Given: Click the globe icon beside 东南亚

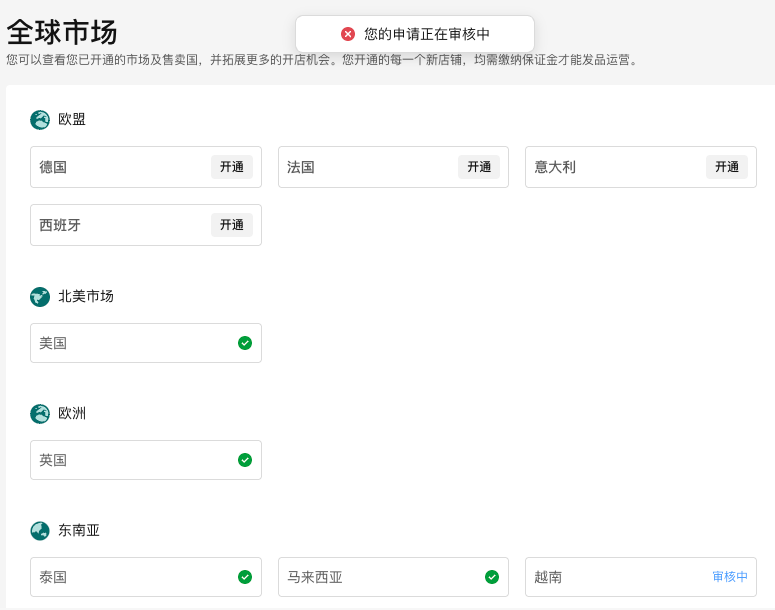Looking at the screenshot, I should click(40, 531).
